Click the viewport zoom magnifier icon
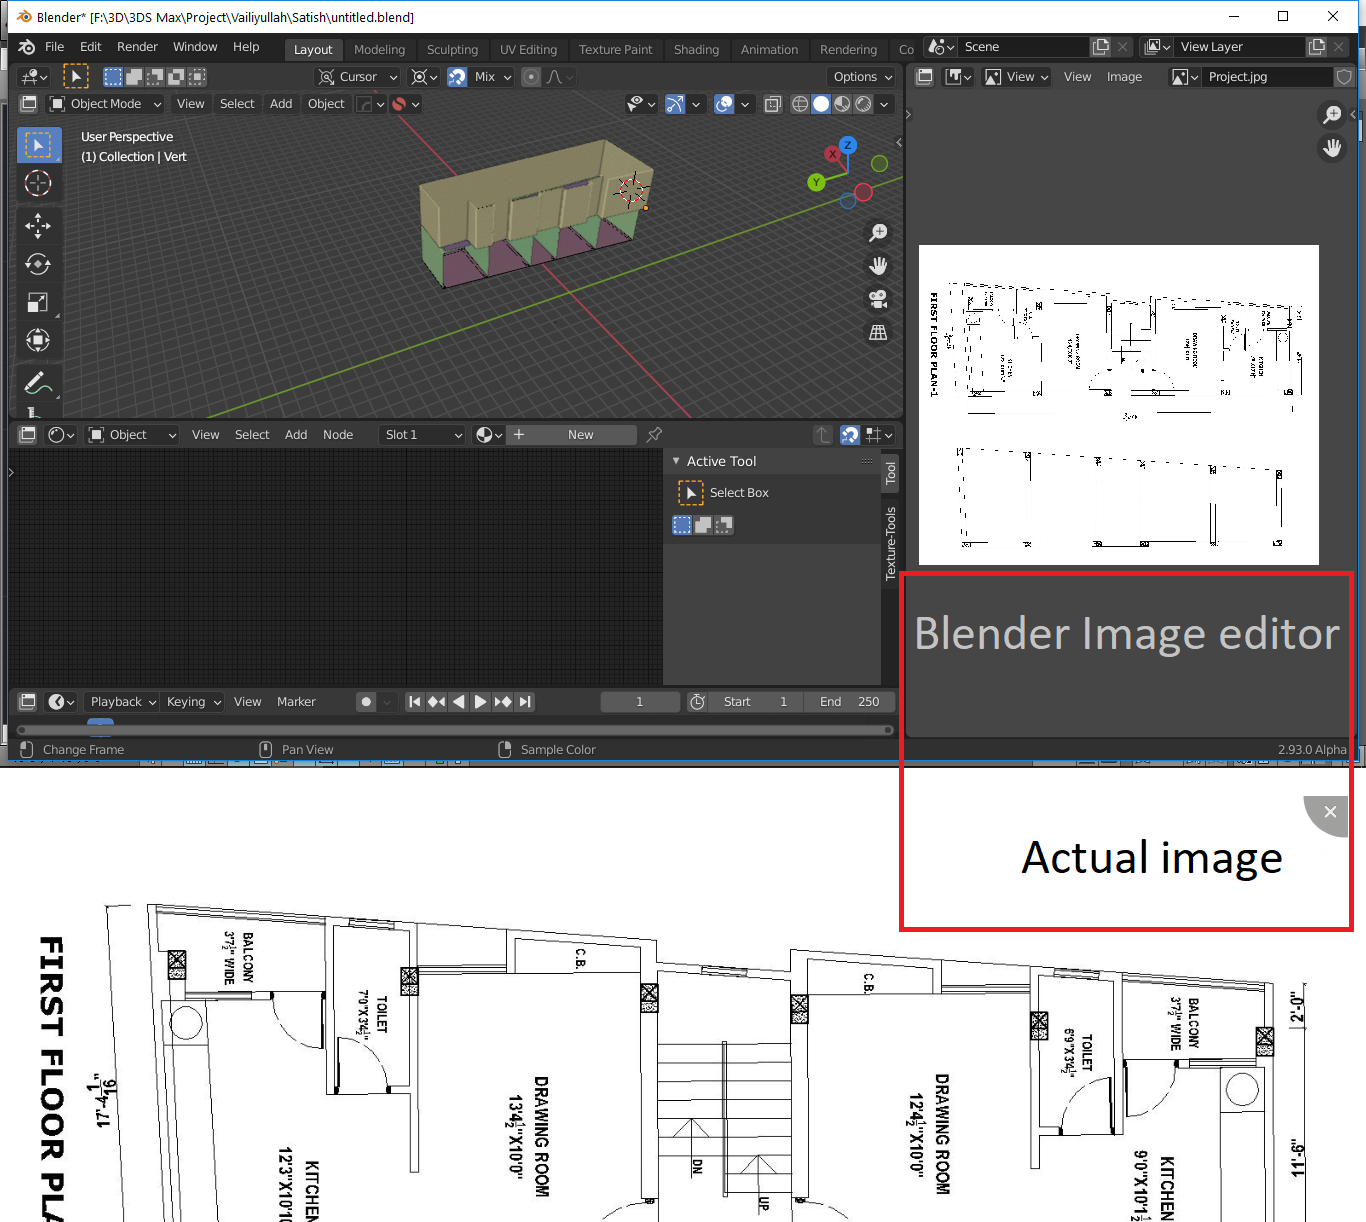1366x1222 pixels. [878, 233]
